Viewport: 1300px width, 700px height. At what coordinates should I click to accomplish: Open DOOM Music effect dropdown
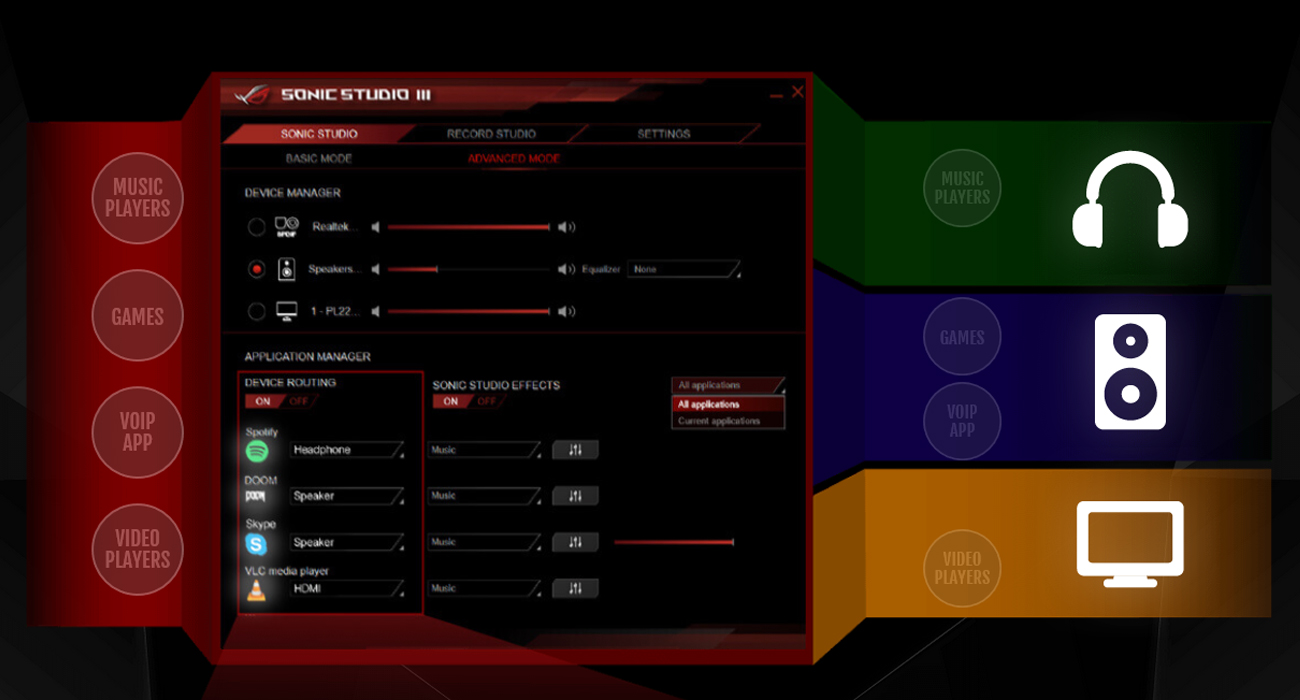485,496
